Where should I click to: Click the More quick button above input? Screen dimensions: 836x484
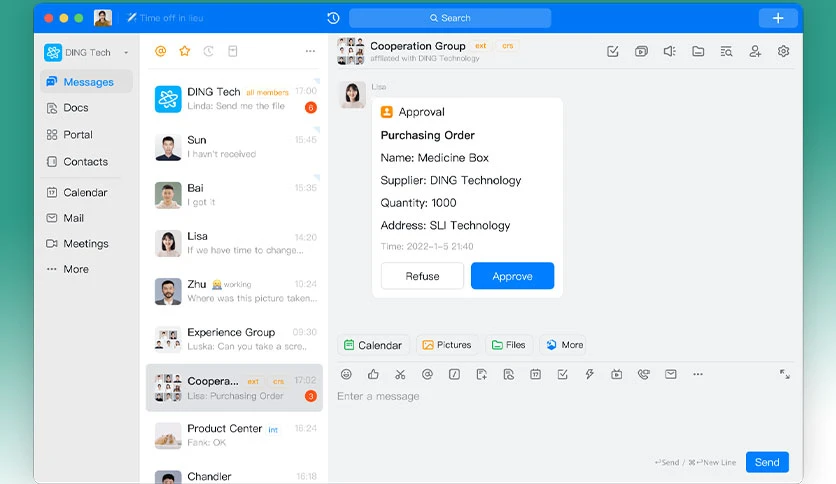click(565, 345)
